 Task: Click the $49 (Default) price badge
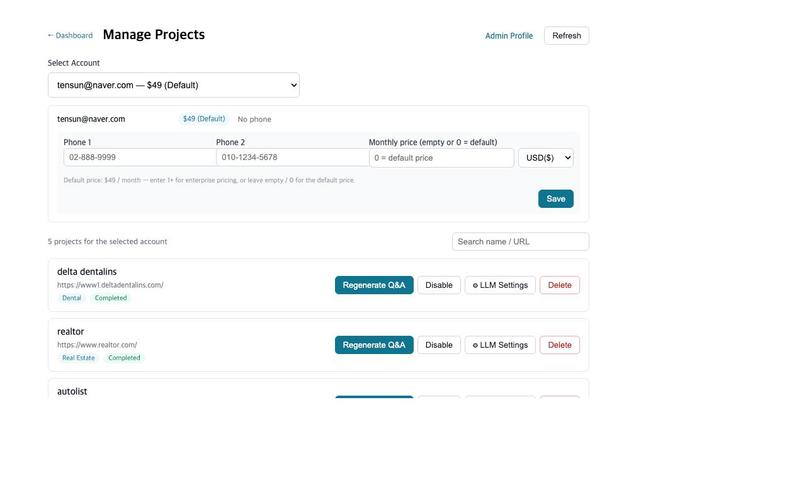tap(204, 119)
